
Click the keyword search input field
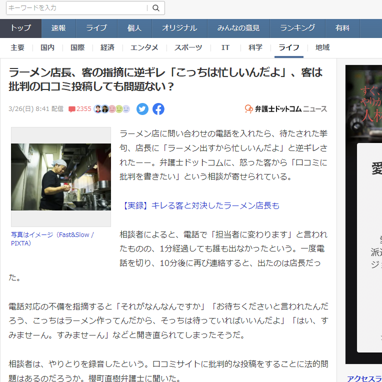click(x=77, y=8)
